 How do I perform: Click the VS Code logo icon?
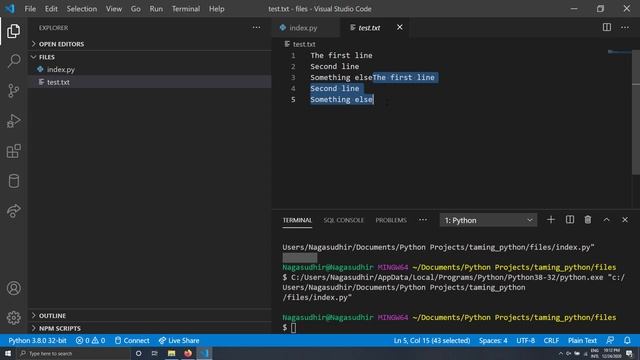point(10,9)
